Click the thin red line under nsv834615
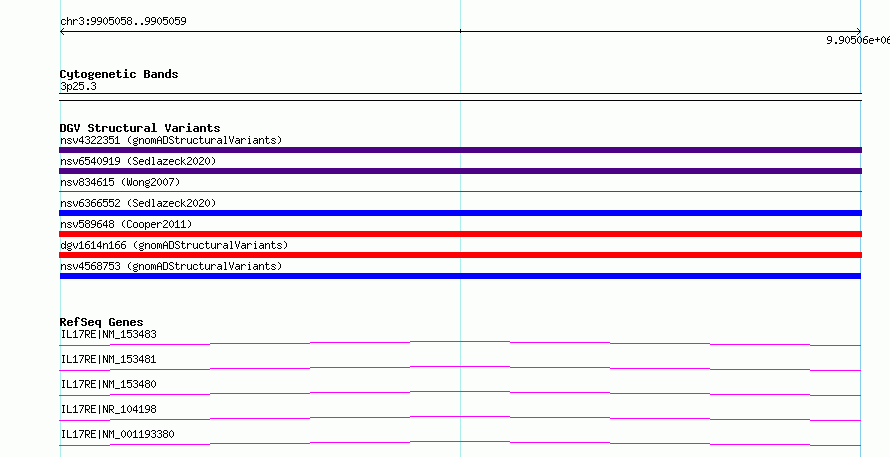Viewport: 890px width, 457px height. [x=460, y=192]
